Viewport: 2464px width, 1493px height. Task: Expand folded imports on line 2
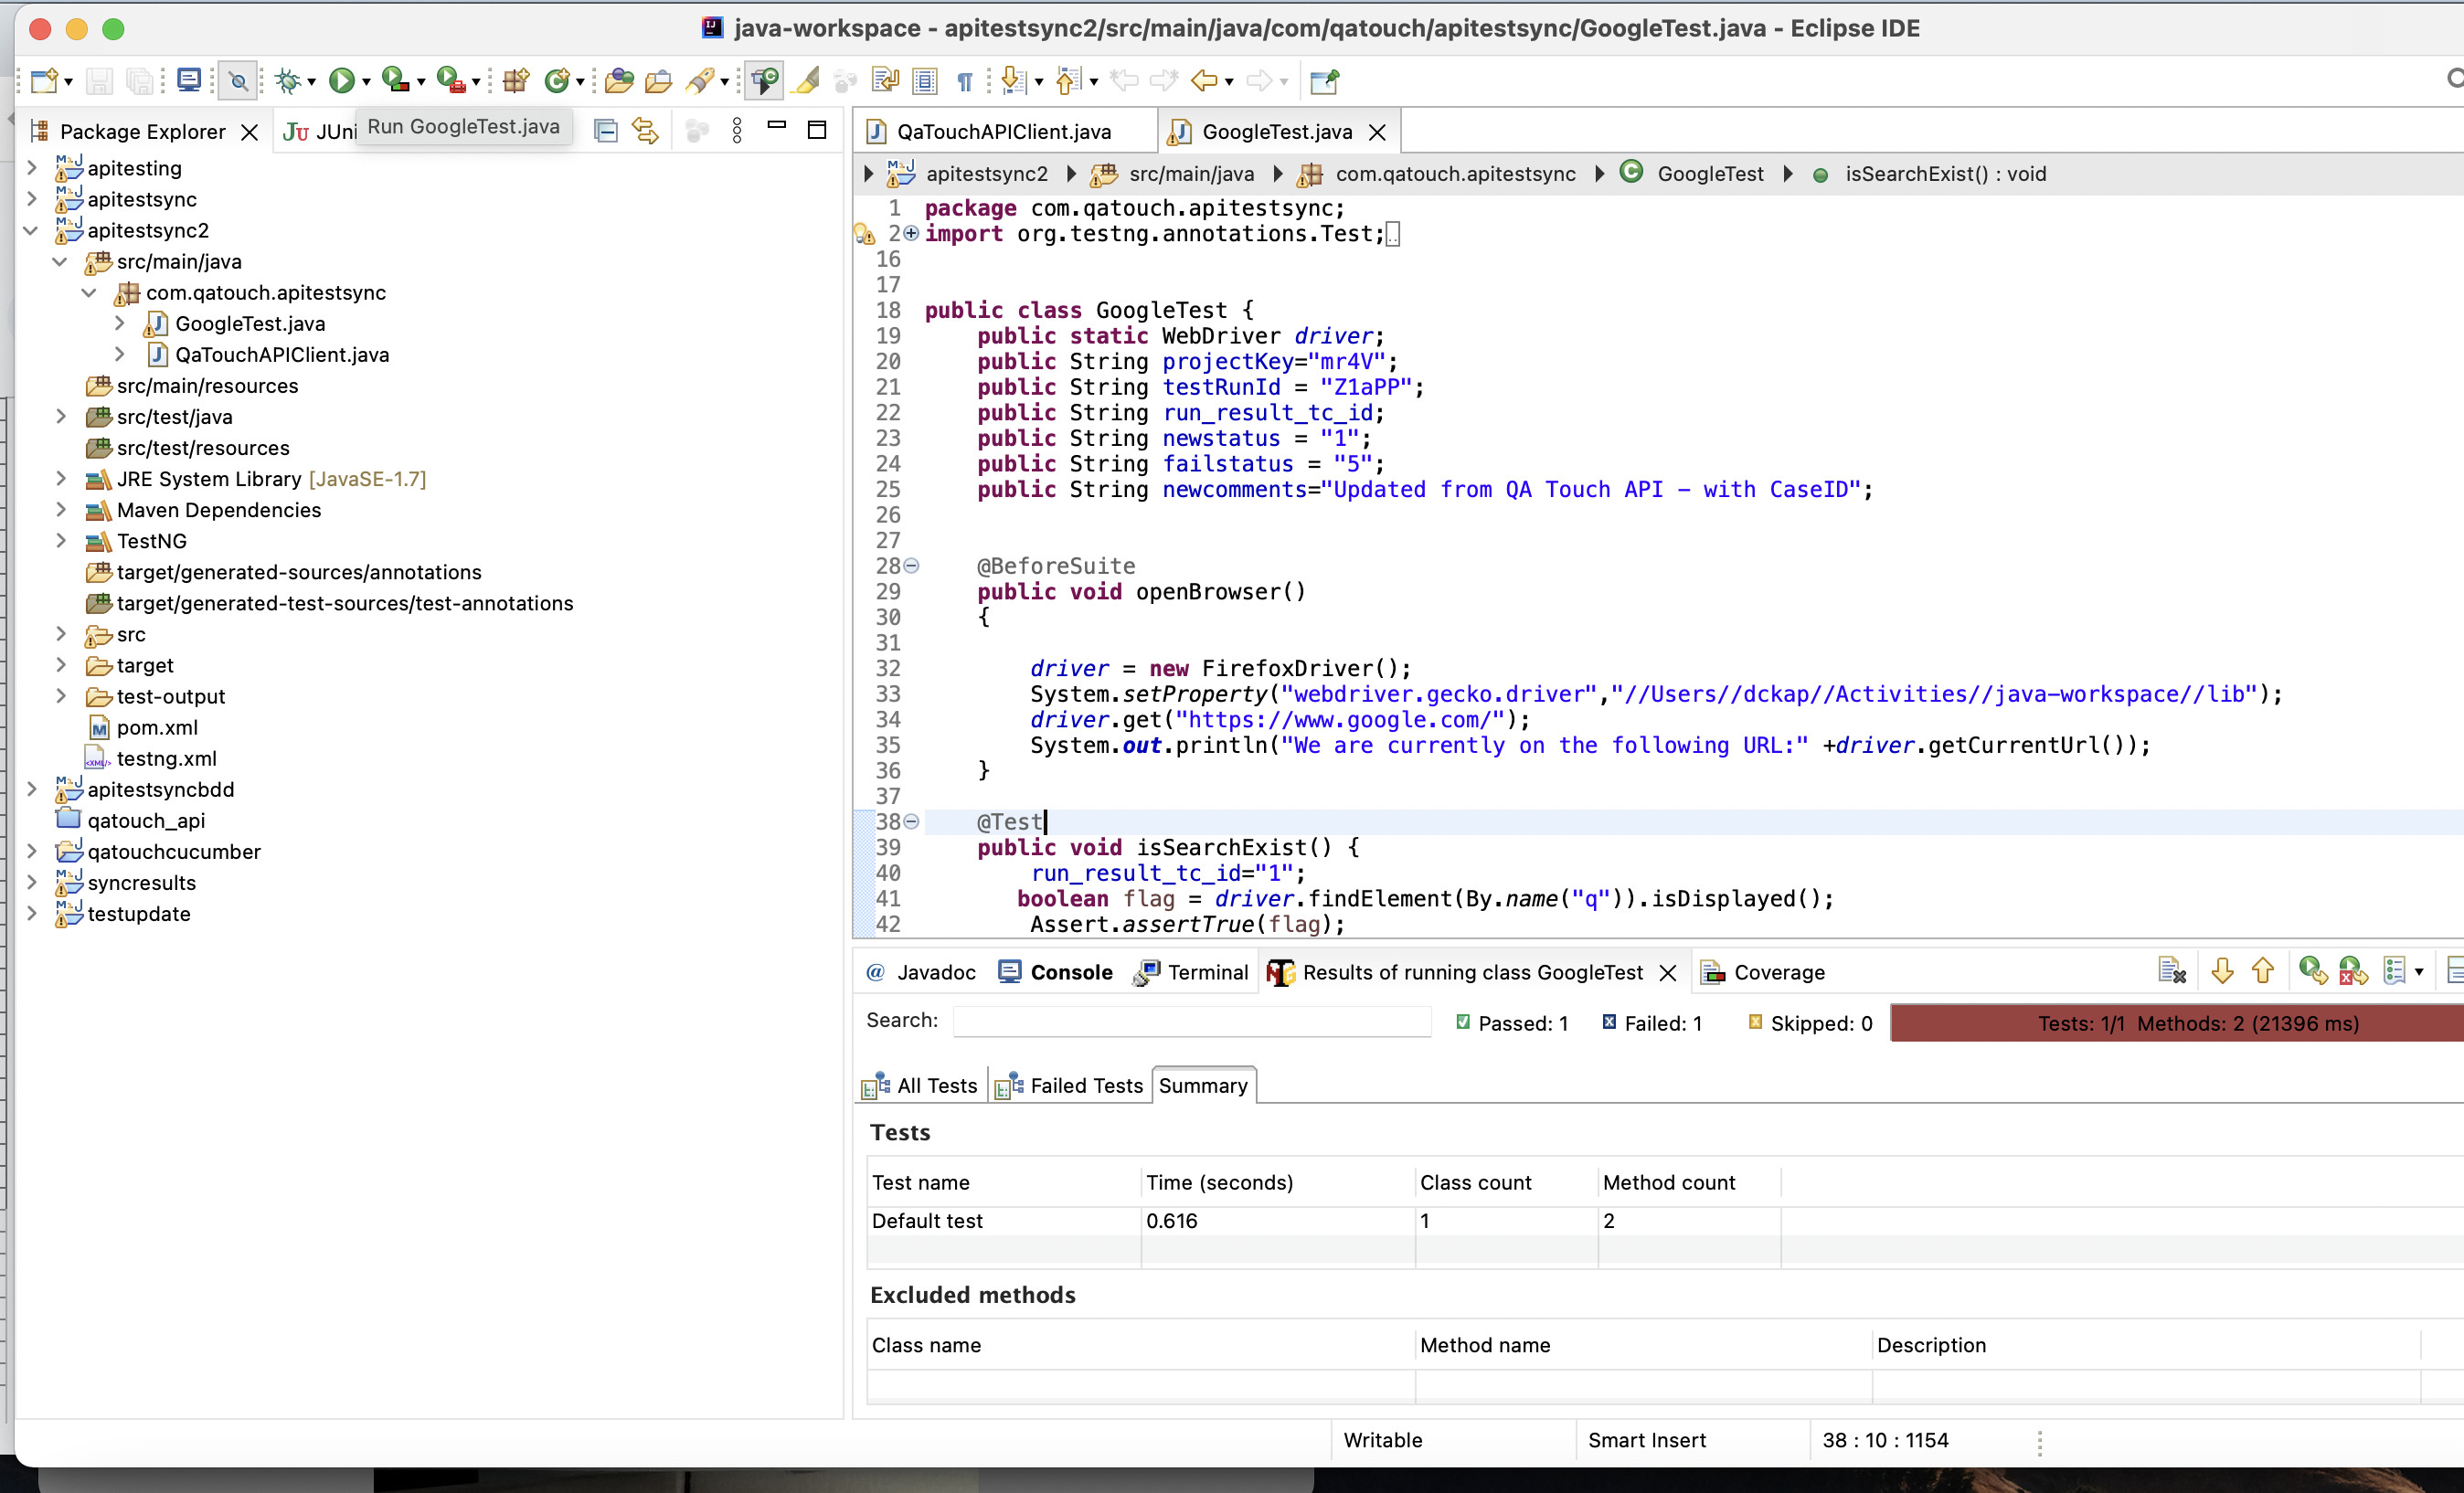click(911, 233)
